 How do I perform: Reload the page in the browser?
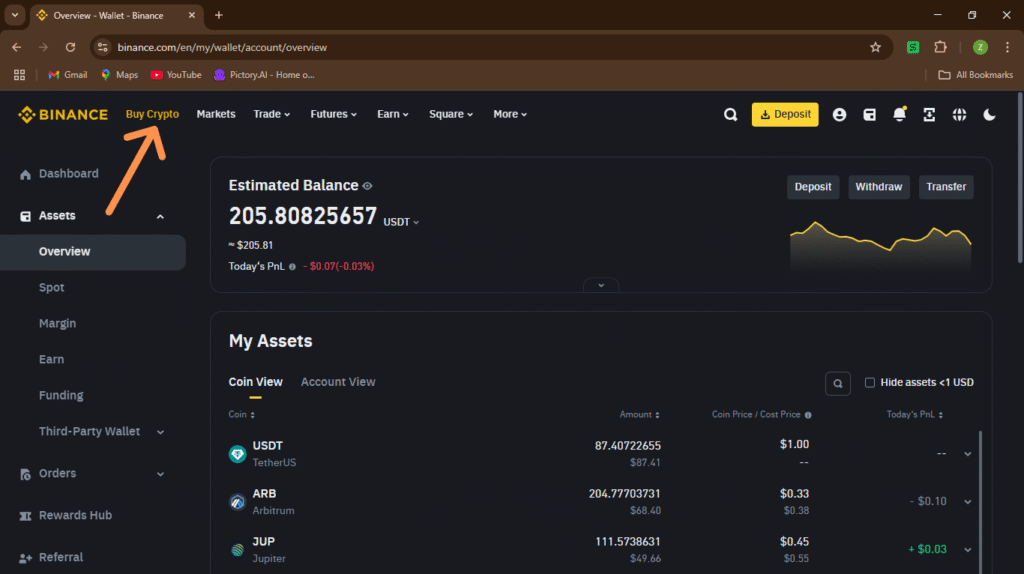(x=71, y=47)
